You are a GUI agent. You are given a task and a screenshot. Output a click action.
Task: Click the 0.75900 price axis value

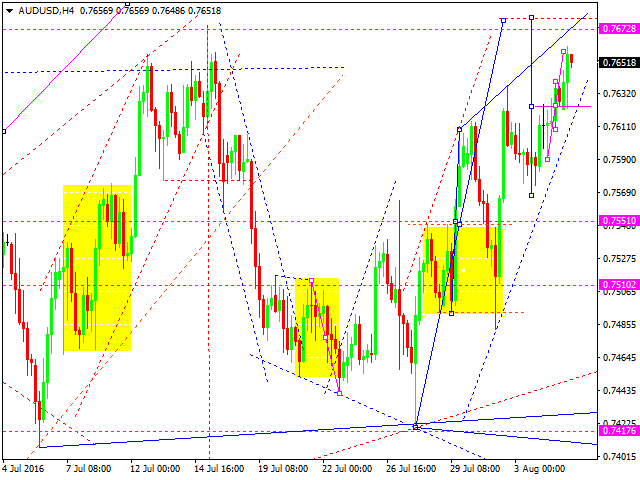(x=619, y=159)
